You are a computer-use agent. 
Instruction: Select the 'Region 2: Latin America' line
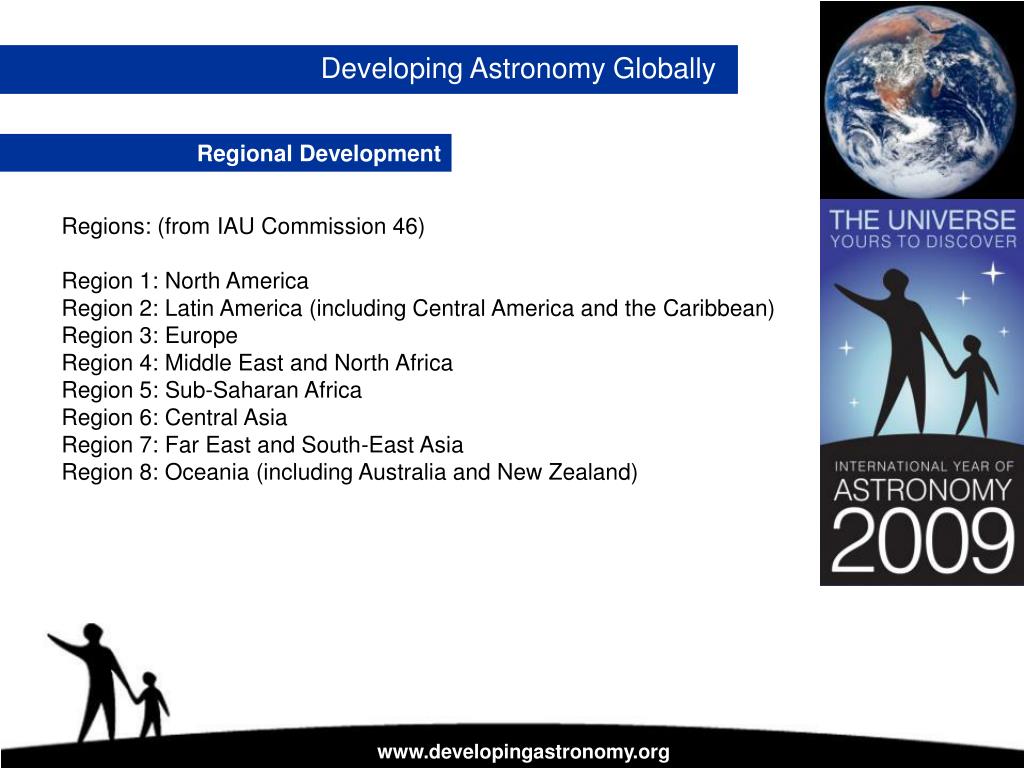[418, 308]
